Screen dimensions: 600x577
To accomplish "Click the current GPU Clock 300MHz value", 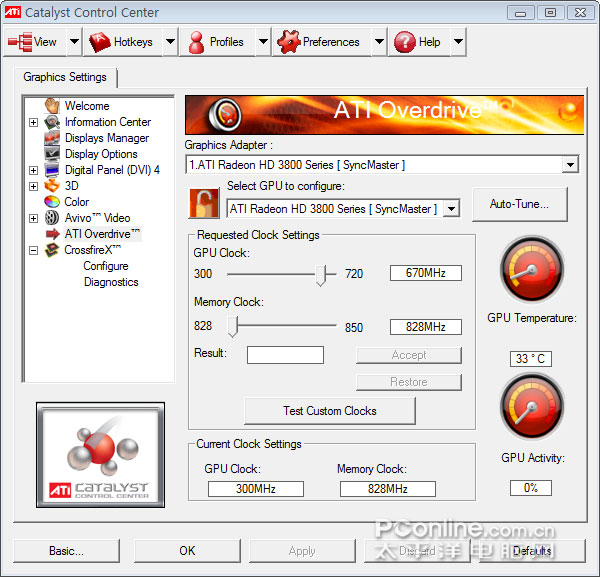I will point(256,489).
